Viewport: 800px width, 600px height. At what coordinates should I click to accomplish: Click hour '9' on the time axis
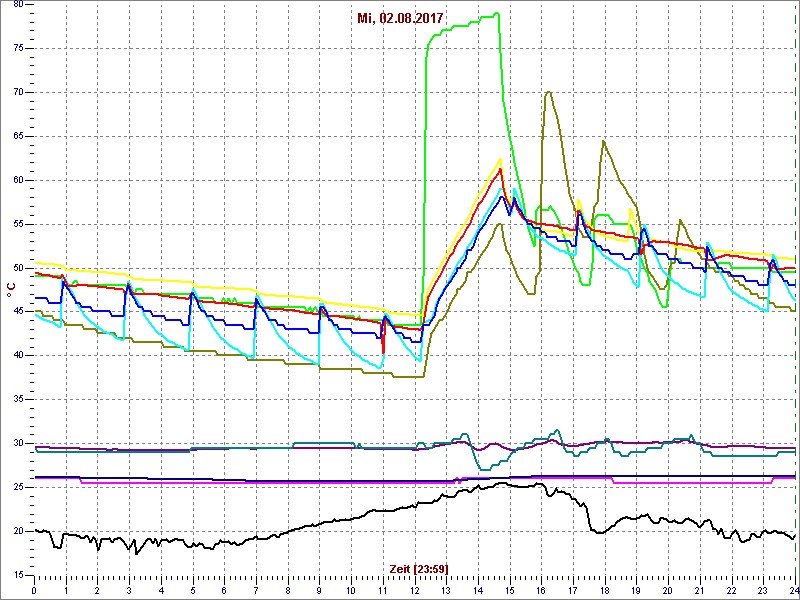pos(319,590)
